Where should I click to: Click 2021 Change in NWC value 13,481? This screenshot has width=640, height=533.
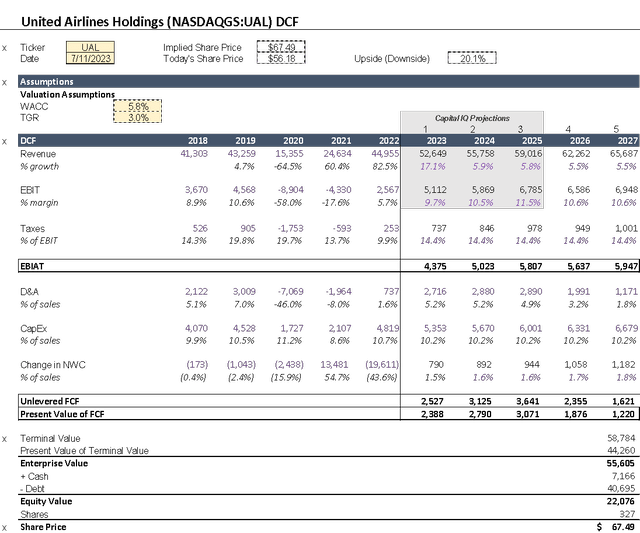(334, 364)
